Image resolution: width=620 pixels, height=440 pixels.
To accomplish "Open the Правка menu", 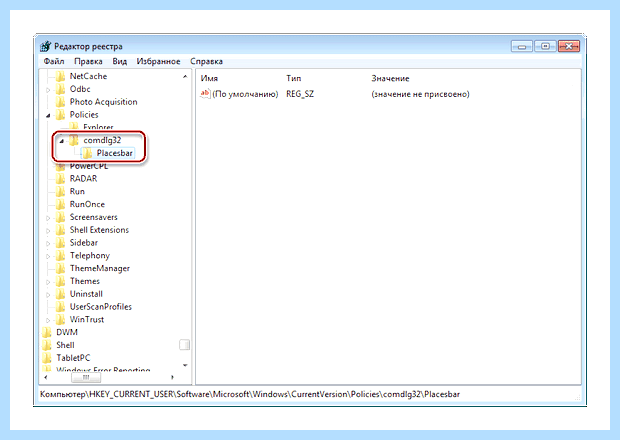I will tap(88, 61).
